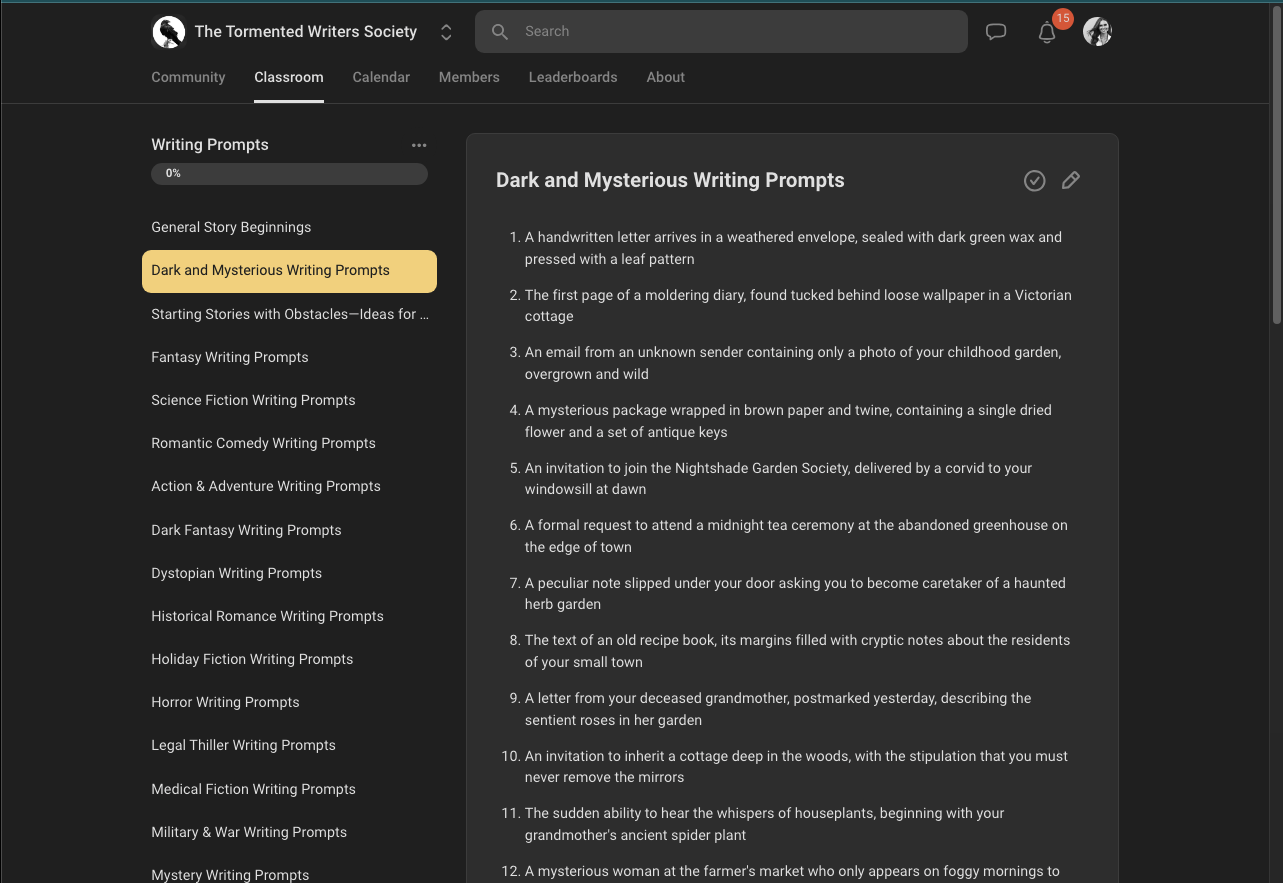
Task: Open the Members tab
Action: click(x=469, y=77)
